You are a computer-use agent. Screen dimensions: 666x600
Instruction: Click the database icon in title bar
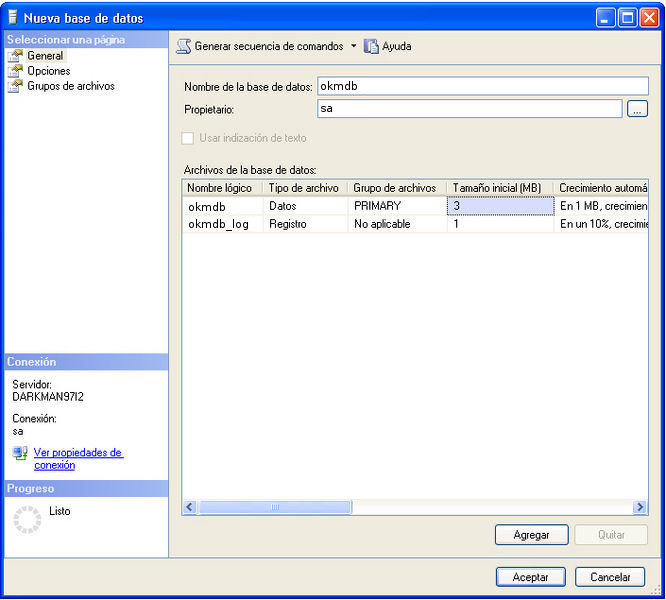click(13, 18)
